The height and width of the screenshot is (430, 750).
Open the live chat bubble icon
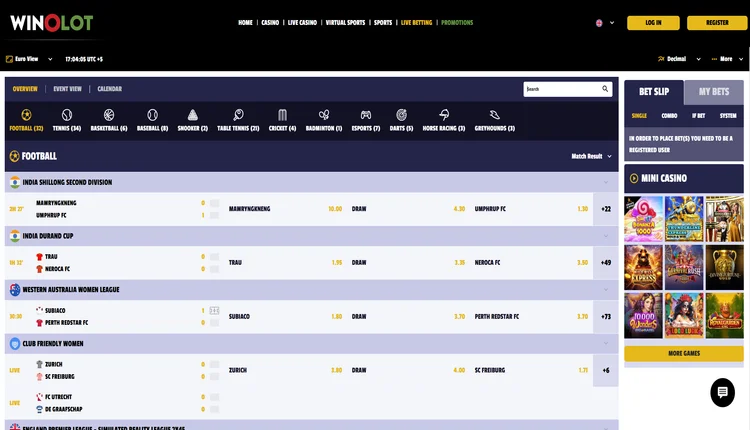pyautogui.click(x=722, y=393)
